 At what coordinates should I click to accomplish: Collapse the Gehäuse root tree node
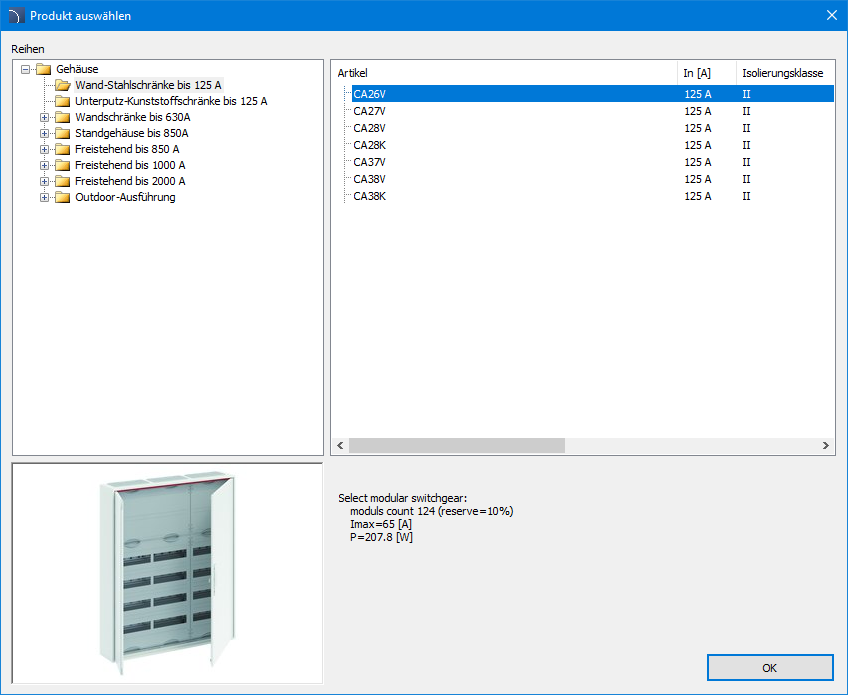[x=25, y=69]
